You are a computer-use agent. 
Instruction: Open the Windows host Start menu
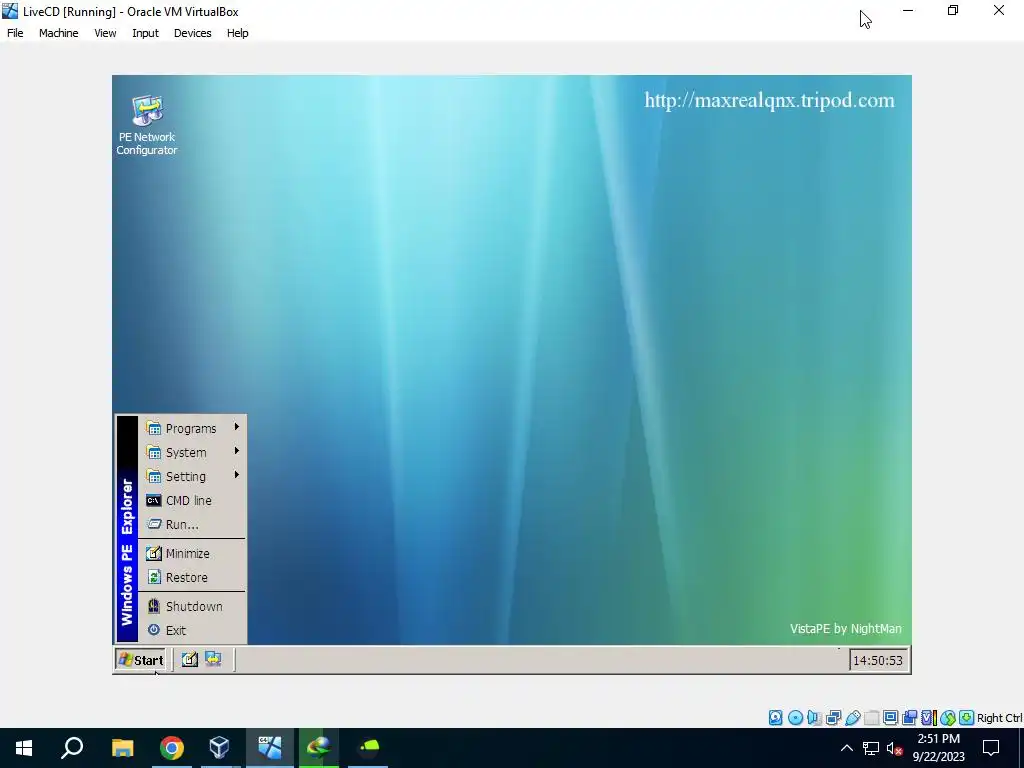click(x=24, y=748)
